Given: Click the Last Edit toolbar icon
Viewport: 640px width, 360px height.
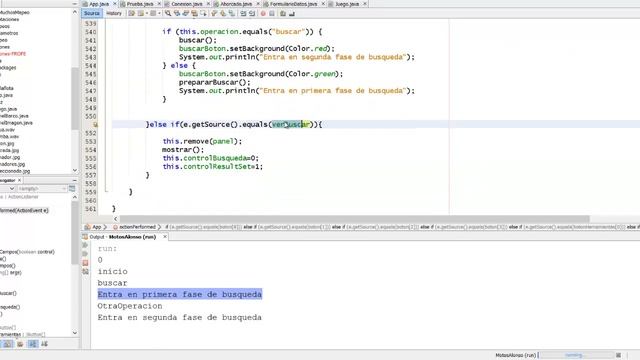Looking at the screenshot, I should [131, 13].
